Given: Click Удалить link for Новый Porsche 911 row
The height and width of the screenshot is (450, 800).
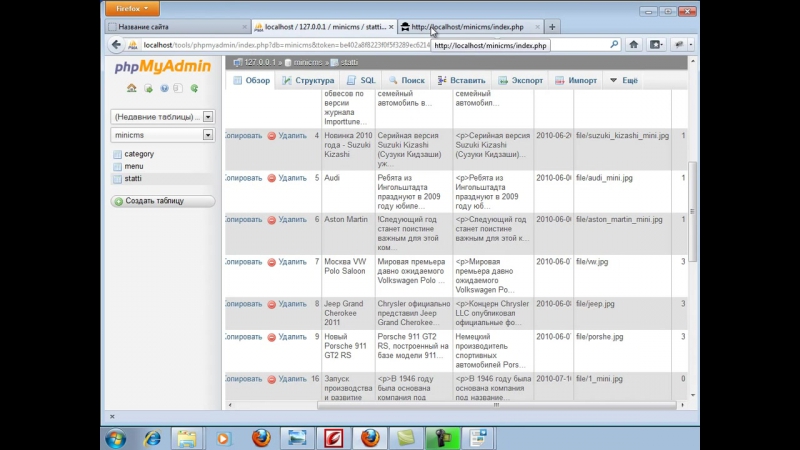Looking at the screenshot, I should pos(292,337).
